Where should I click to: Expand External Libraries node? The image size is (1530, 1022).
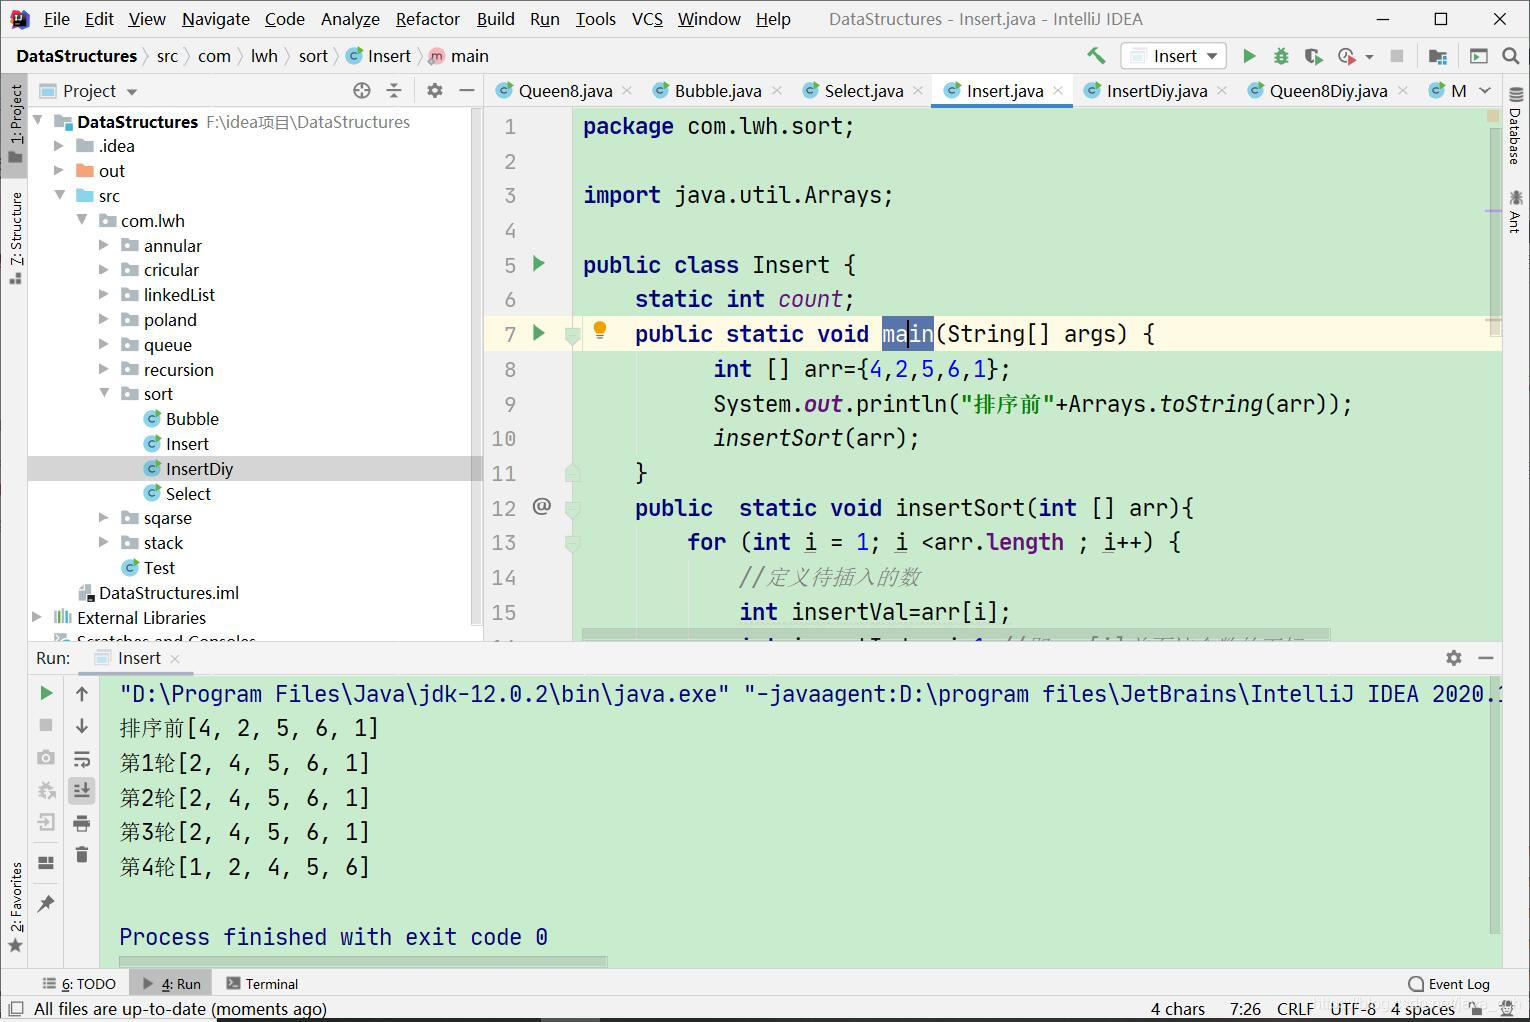[x=37, y=618]
